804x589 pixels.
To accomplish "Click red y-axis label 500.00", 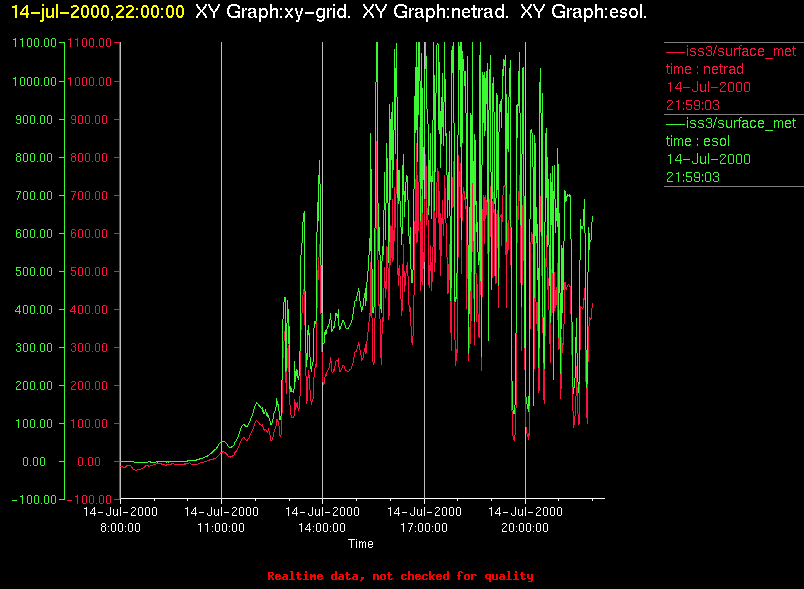I will point(89,271).
